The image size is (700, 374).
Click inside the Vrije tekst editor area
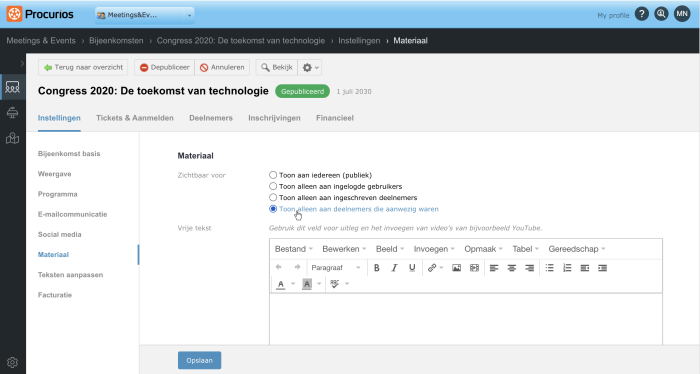466,319
